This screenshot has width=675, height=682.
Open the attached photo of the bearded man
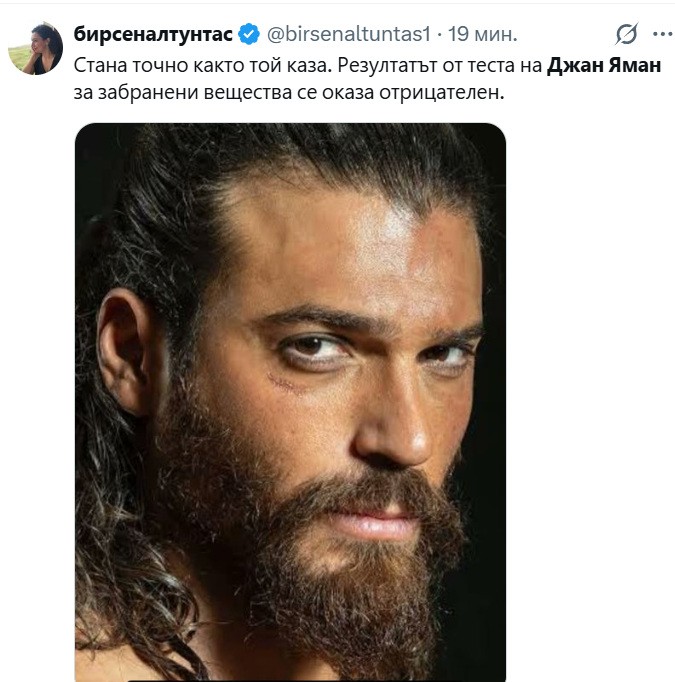[x=290, y=400]
